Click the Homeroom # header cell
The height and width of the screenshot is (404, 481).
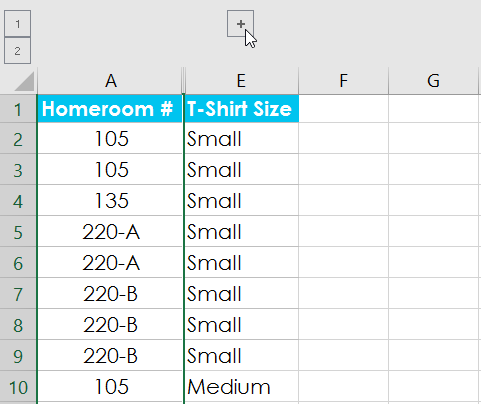click(110, 109)
